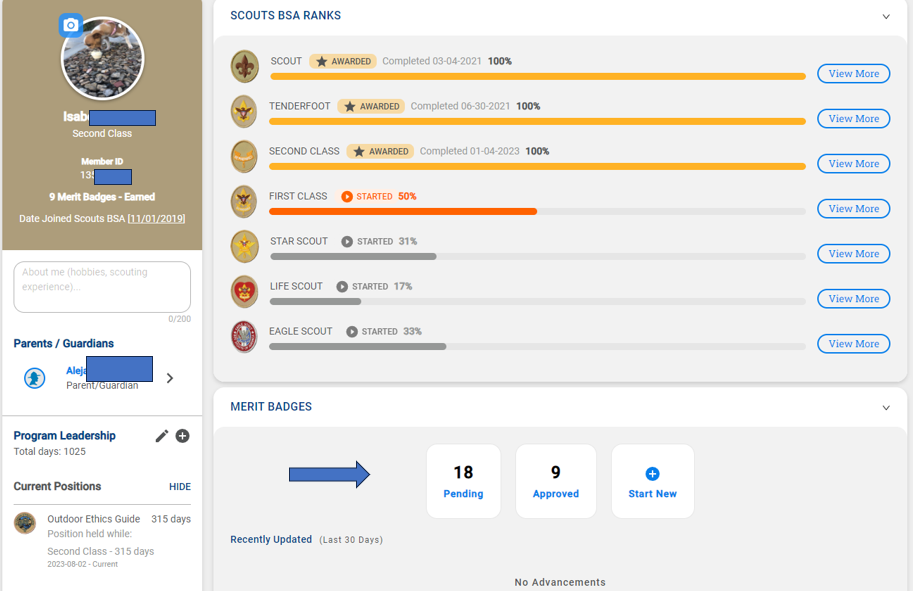Select the First Class rank badge icon

coord(244,201)
